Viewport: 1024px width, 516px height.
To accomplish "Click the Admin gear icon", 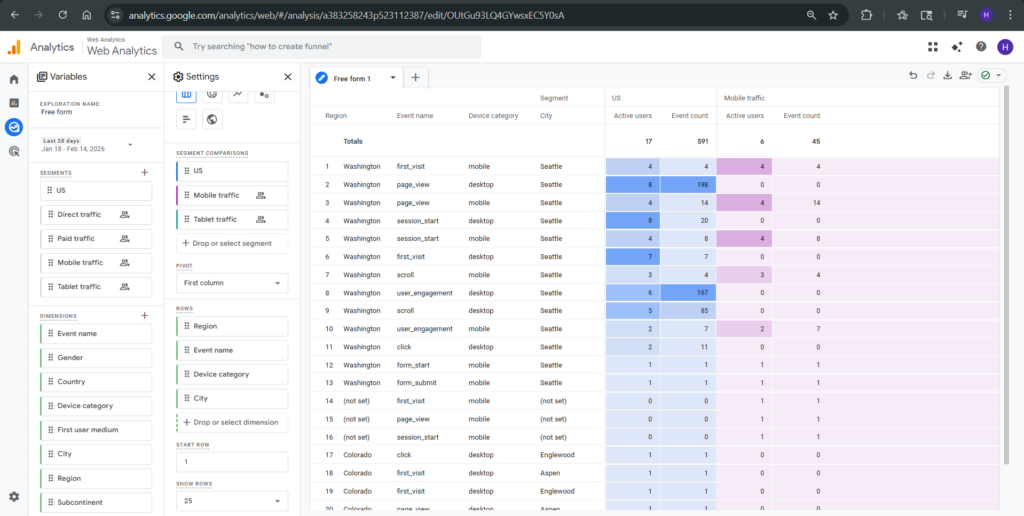I will click(14, 496).
